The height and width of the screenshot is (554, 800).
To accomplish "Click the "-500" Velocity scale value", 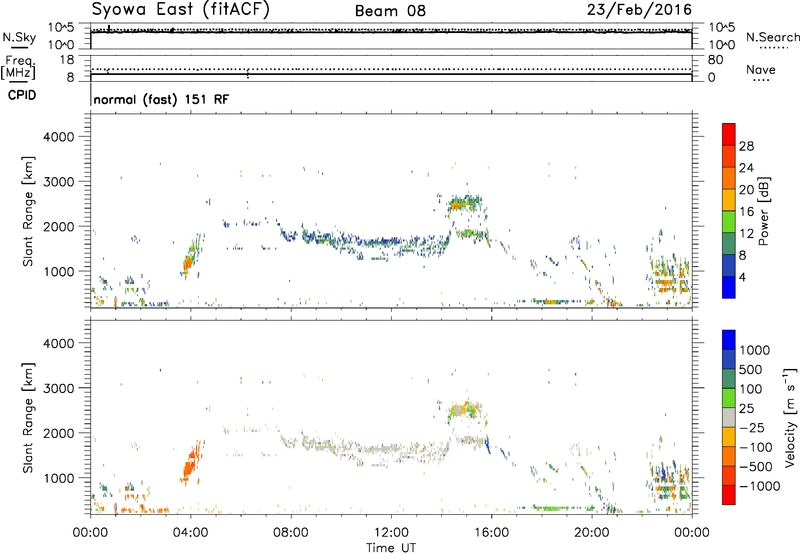I will click(x=755, y=467).
